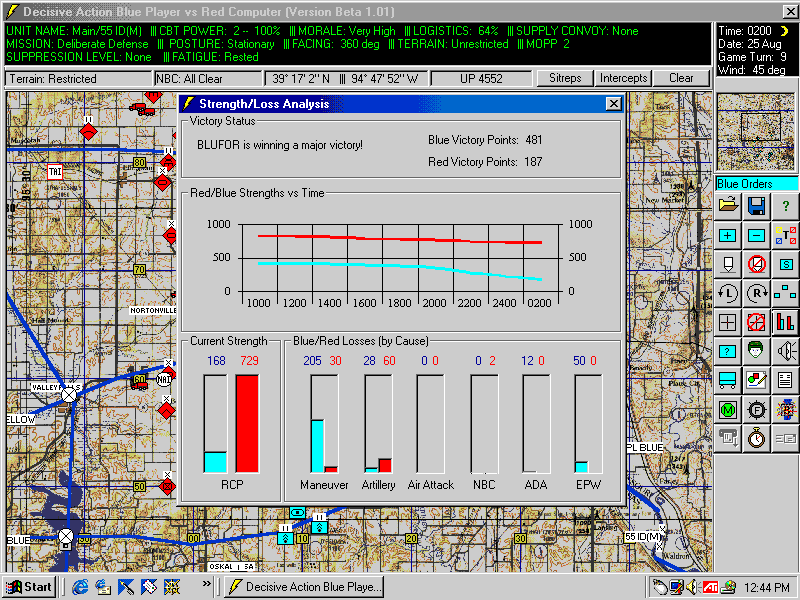This screenshot has height=600, width=800.
Task: Click the zoom out minus icon
Action: coord(757,236)
